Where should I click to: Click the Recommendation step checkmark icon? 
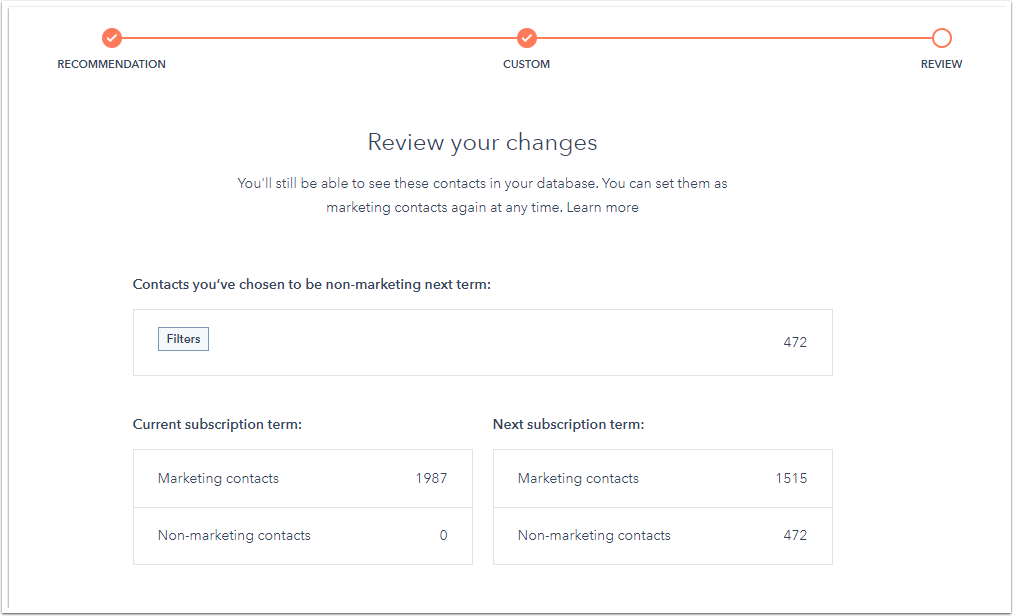(x=112, y=38)
